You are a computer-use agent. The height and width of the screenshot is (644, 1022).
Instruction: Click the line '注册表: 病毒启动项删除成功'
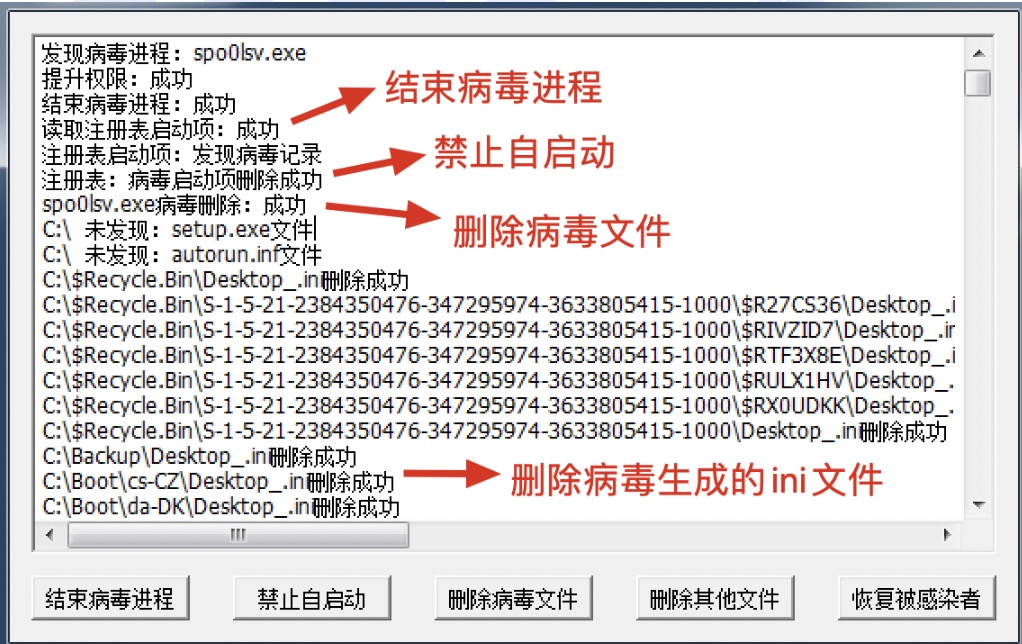click(x=182, y=179)
